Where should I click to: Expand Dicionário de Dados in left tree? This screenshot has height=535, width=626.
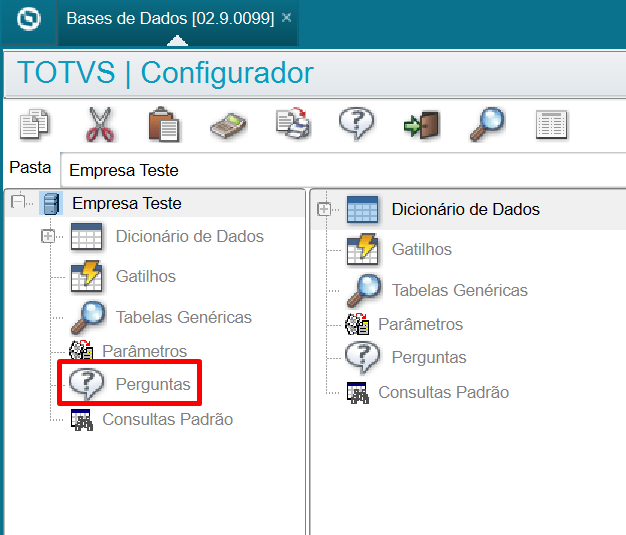click(x=48, y=236)
